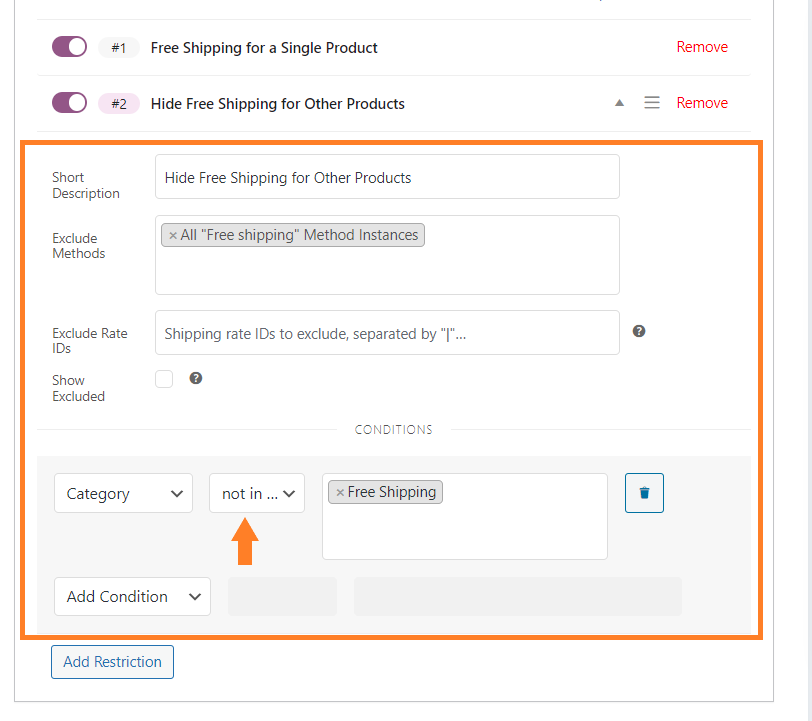The image size is (812, 721).
Task: Collapse restriction #2 with the triangle arrow
Action: pyautogui.click(x=619, y=103)
